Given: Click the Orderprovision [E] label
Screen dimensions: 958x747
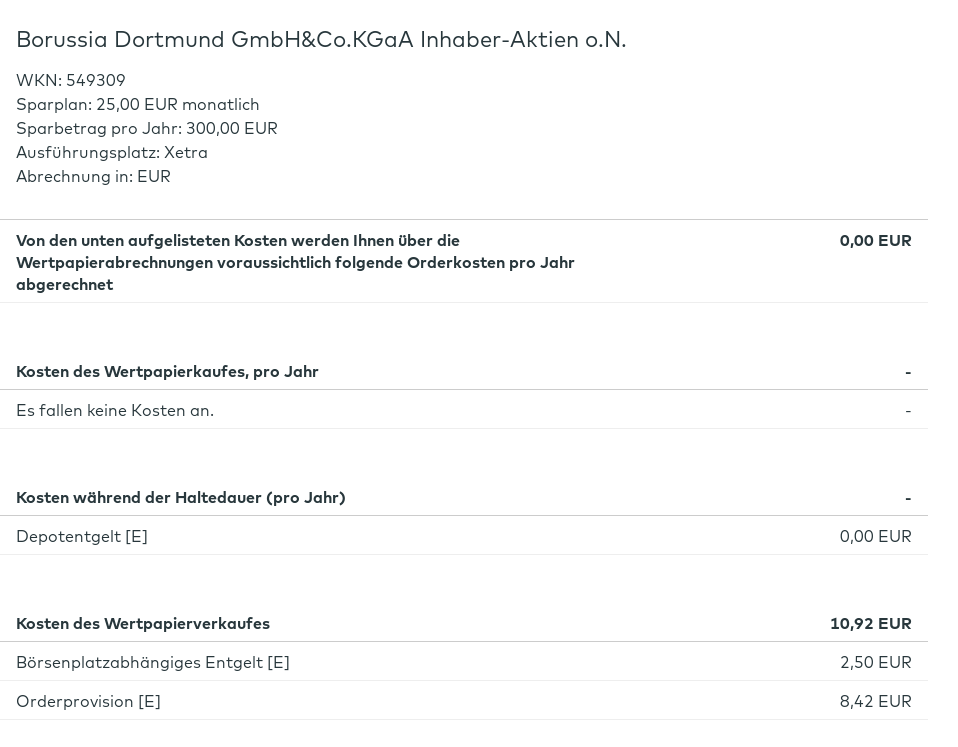Looking at the screenshot, I should pyautogui.click(x=88, y=701).
